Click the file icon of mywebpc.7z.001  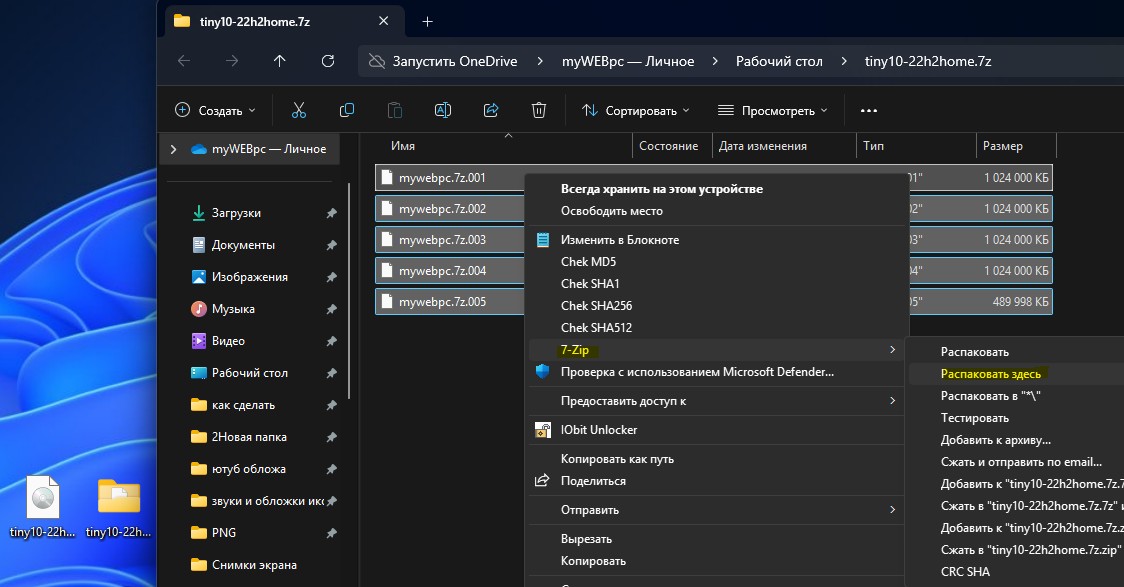point(387,177)
